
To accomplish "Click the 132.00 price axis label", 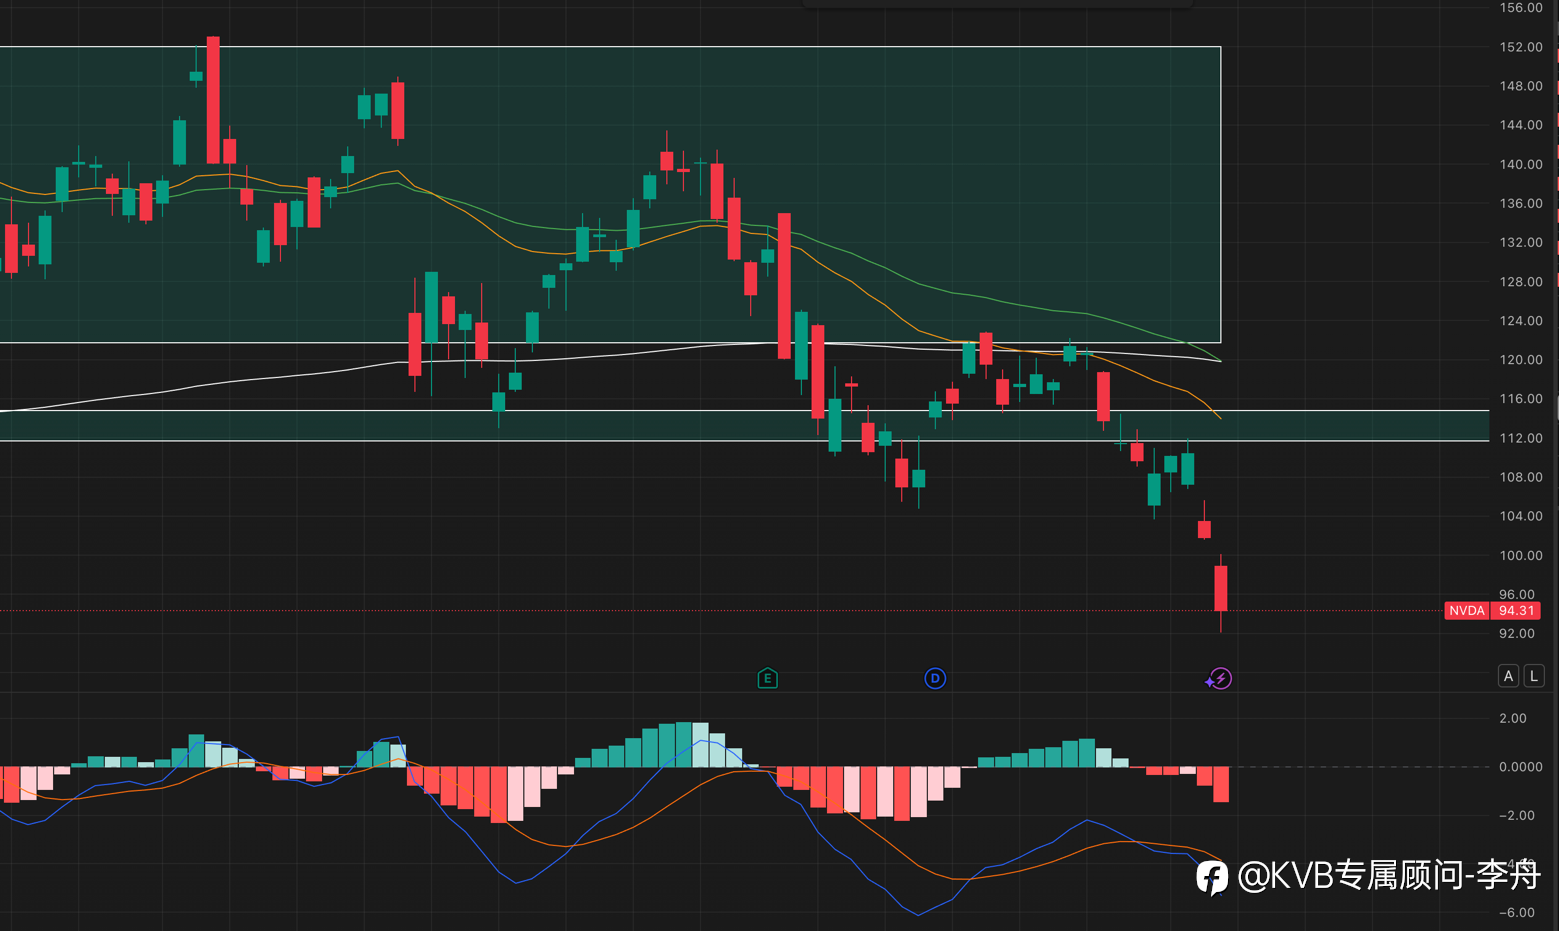I will pos(1521,242).
